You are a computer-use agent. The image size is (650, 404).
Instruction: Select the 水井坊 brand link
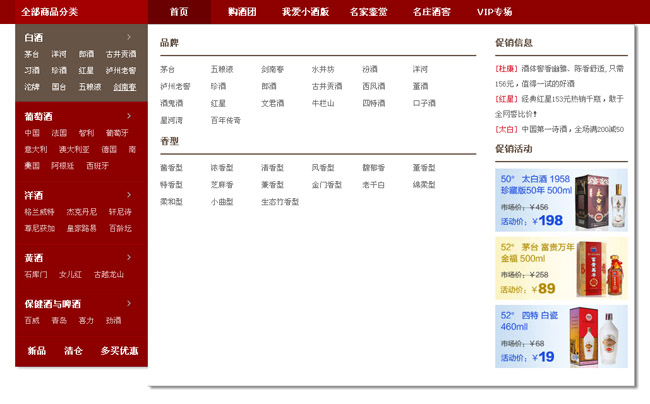(x=322, y=69)
